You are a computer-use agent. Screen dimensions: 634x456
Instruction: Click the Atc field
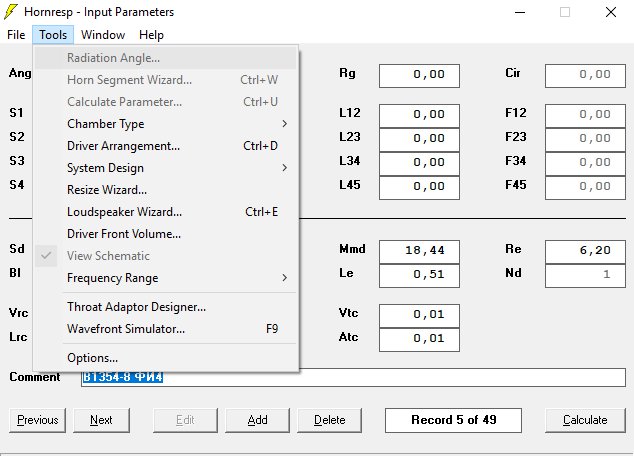[419, 340]
